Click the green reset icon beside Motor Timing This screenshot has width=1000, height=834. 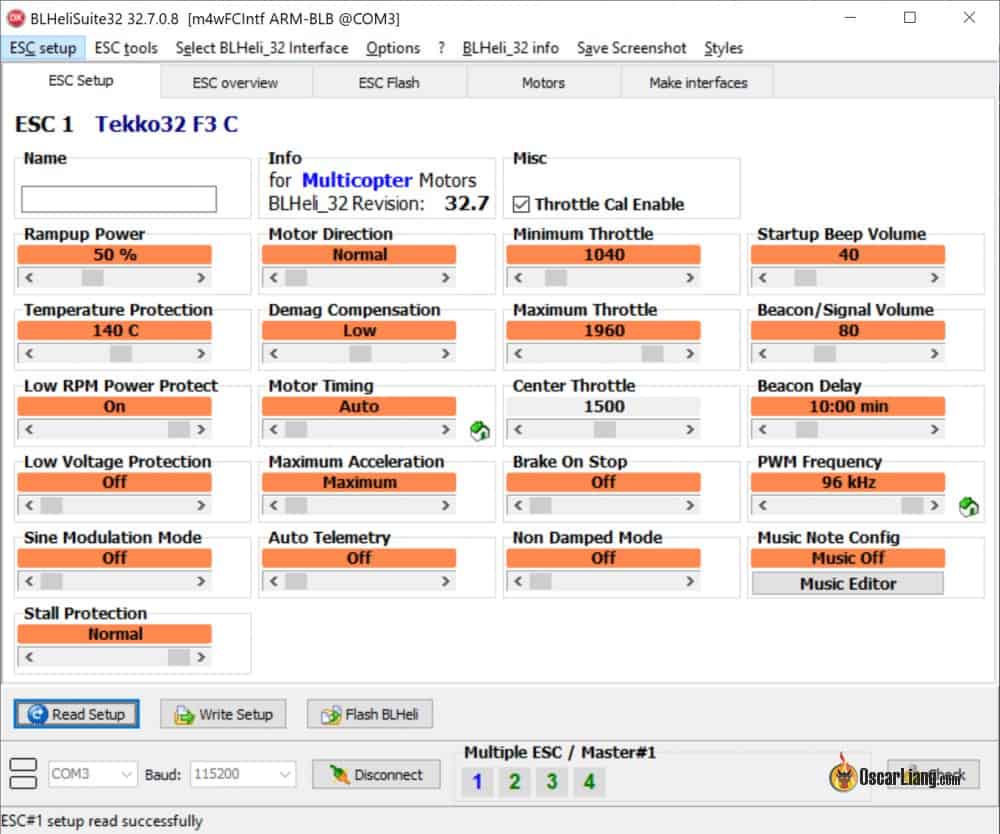click(480, 431)
